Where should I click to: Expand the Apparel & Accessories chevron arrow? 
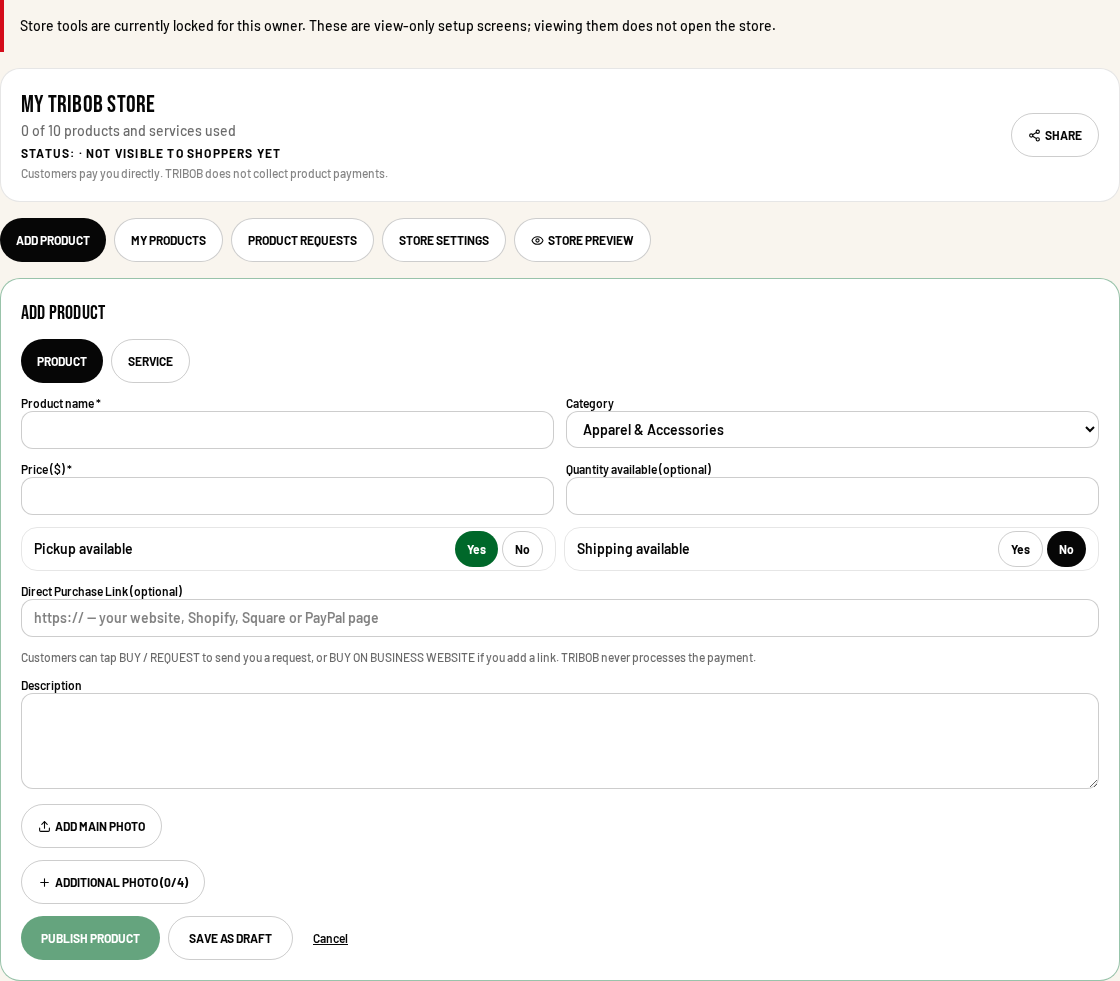click(1089, 429)
